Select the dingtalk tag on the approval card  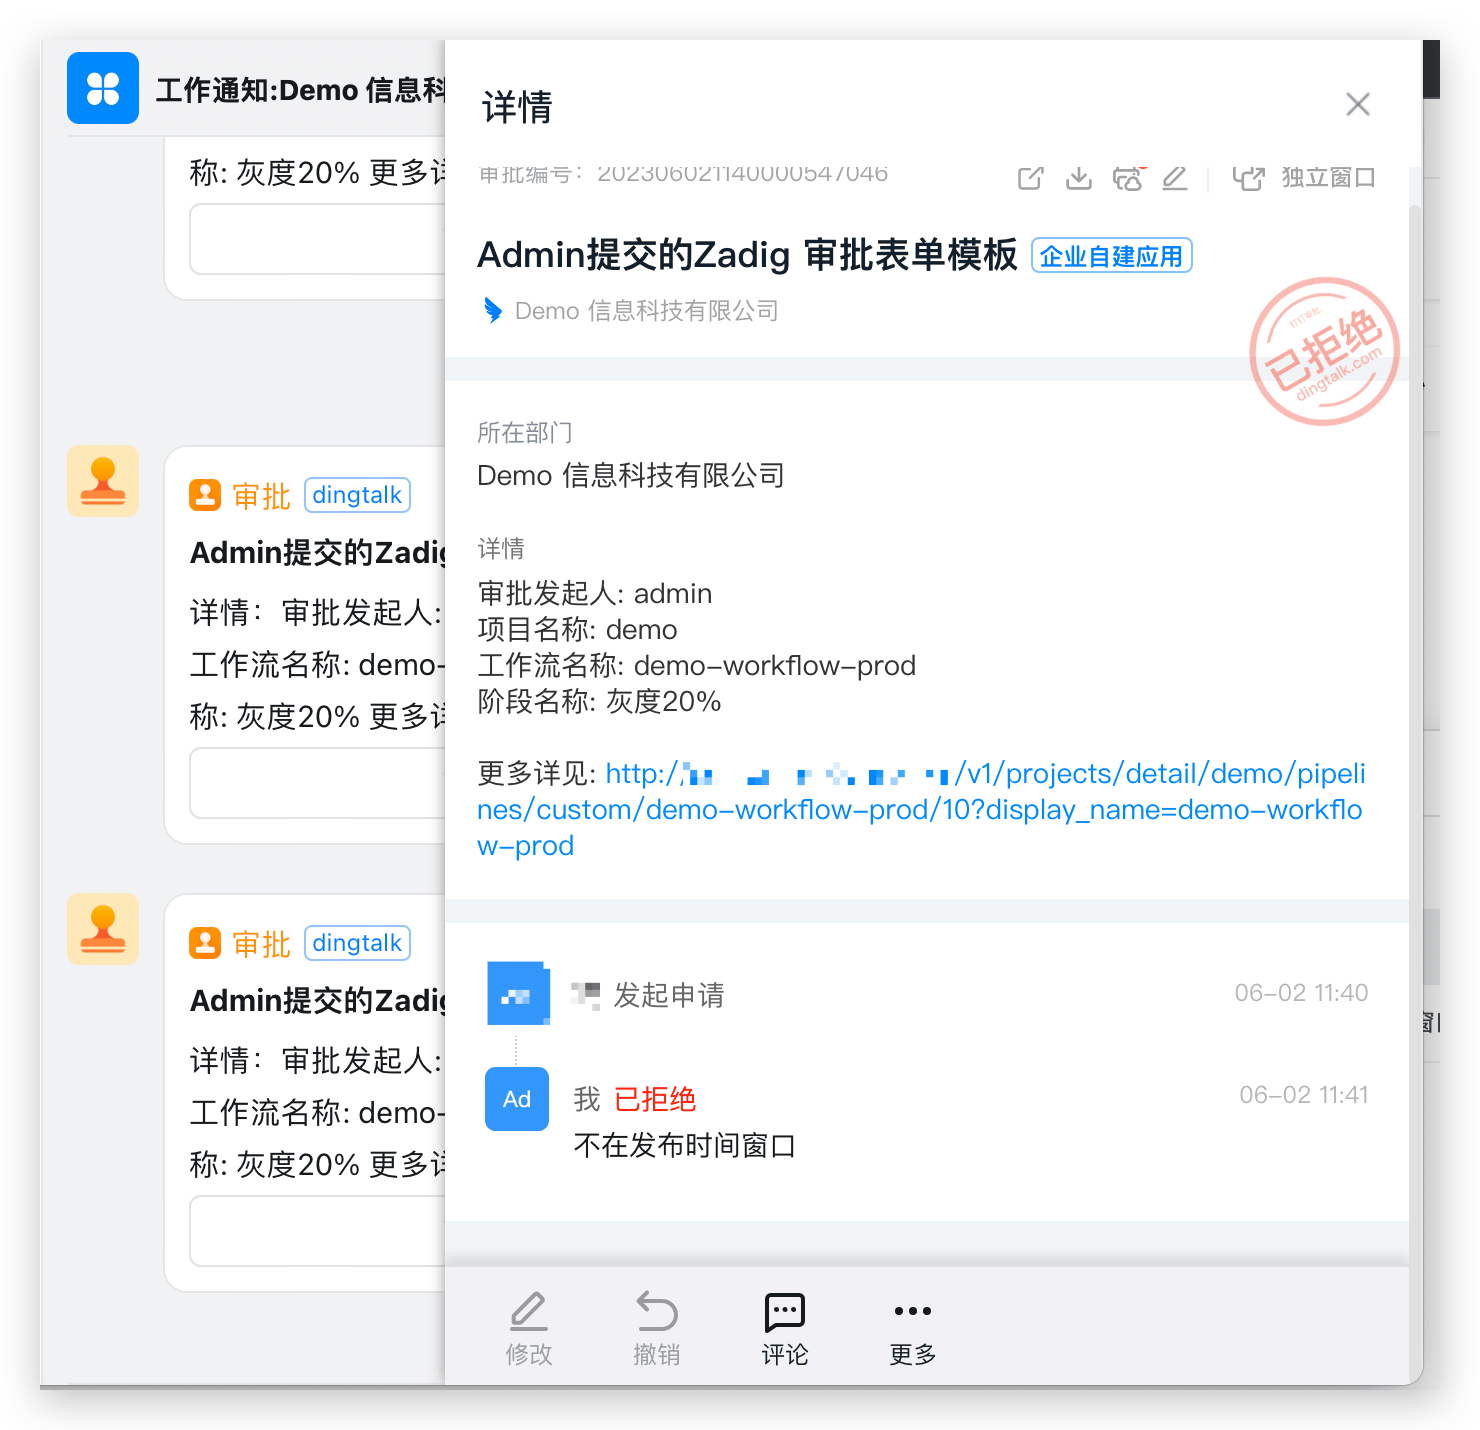[x=356, y=494]
